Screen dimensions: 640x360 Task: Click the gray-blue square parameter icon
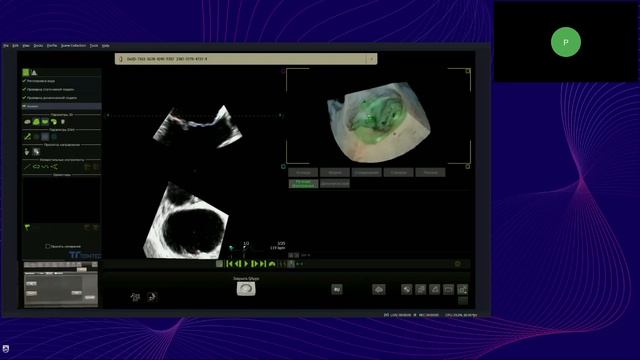click(x=45, y=137)
